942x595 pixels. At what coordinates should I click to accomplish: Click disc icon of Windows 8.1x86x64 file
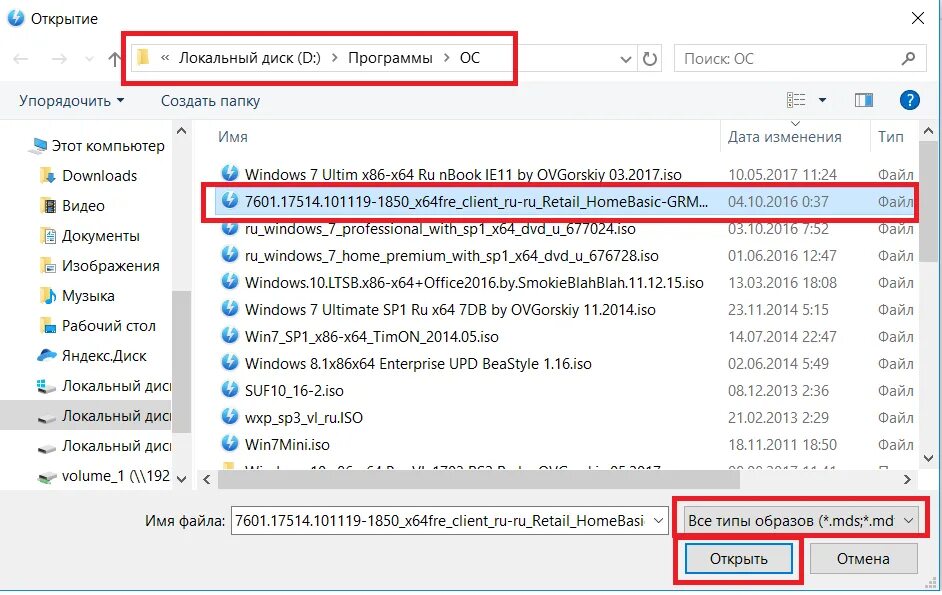click(x=229, y=362)
